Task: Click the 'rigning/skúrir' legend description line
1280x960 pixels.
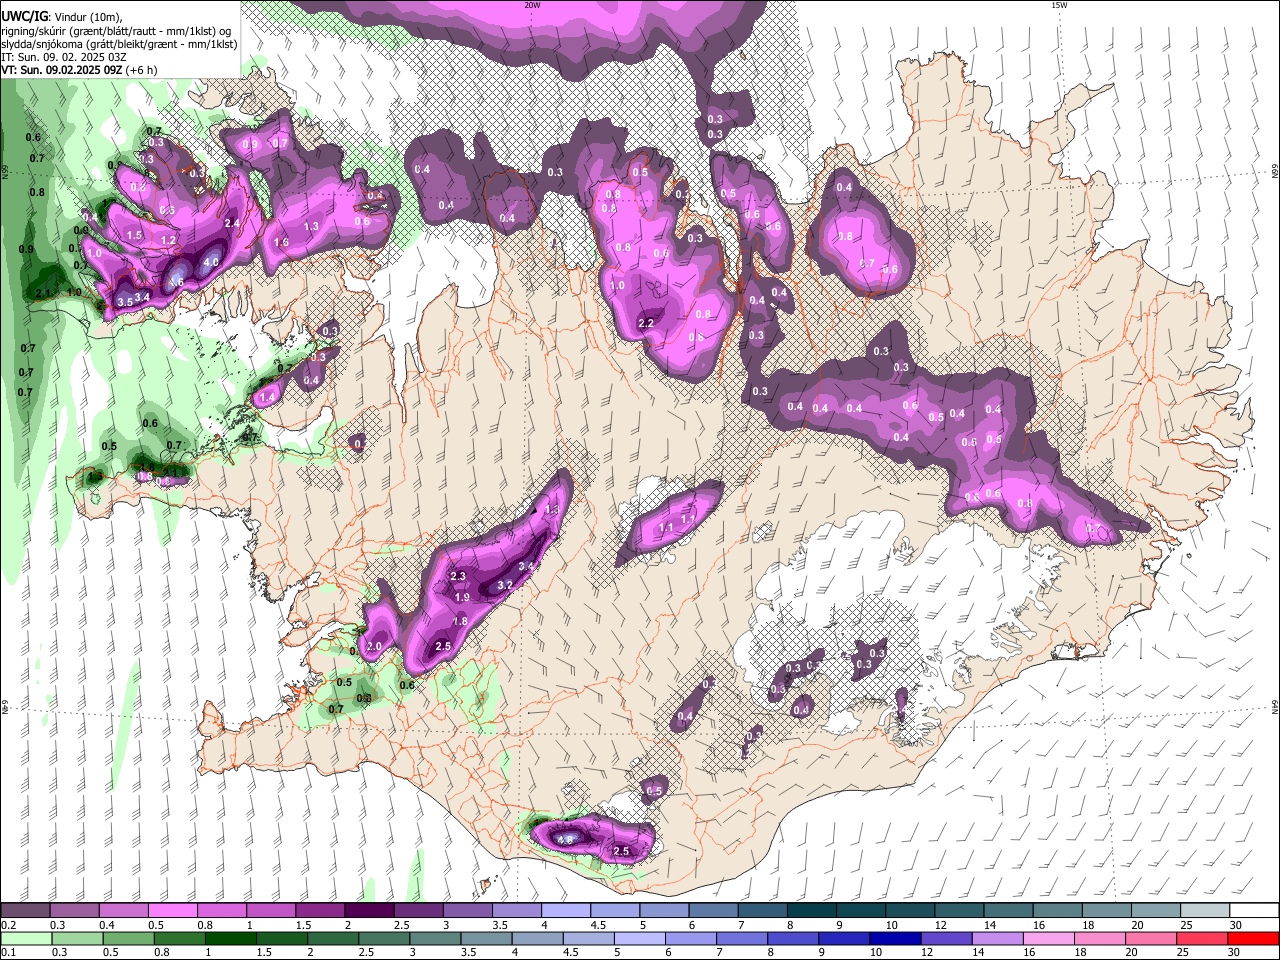Action: [x=116, y=30]
